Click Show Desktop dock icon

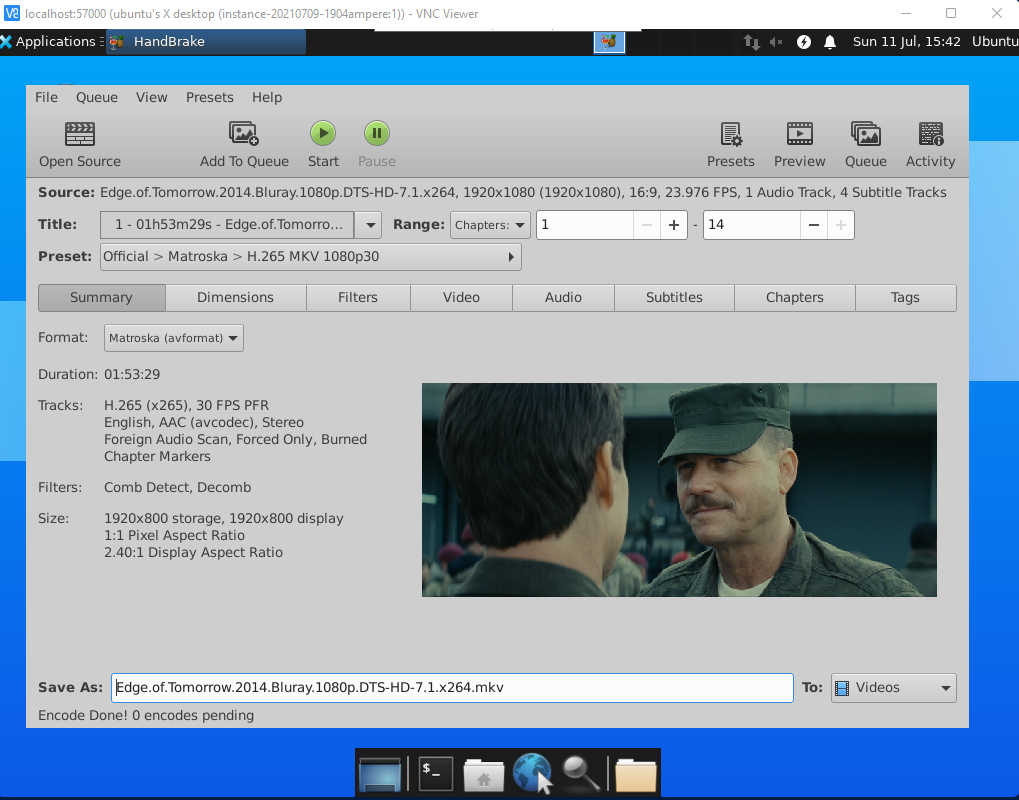(x=380, y=773)
